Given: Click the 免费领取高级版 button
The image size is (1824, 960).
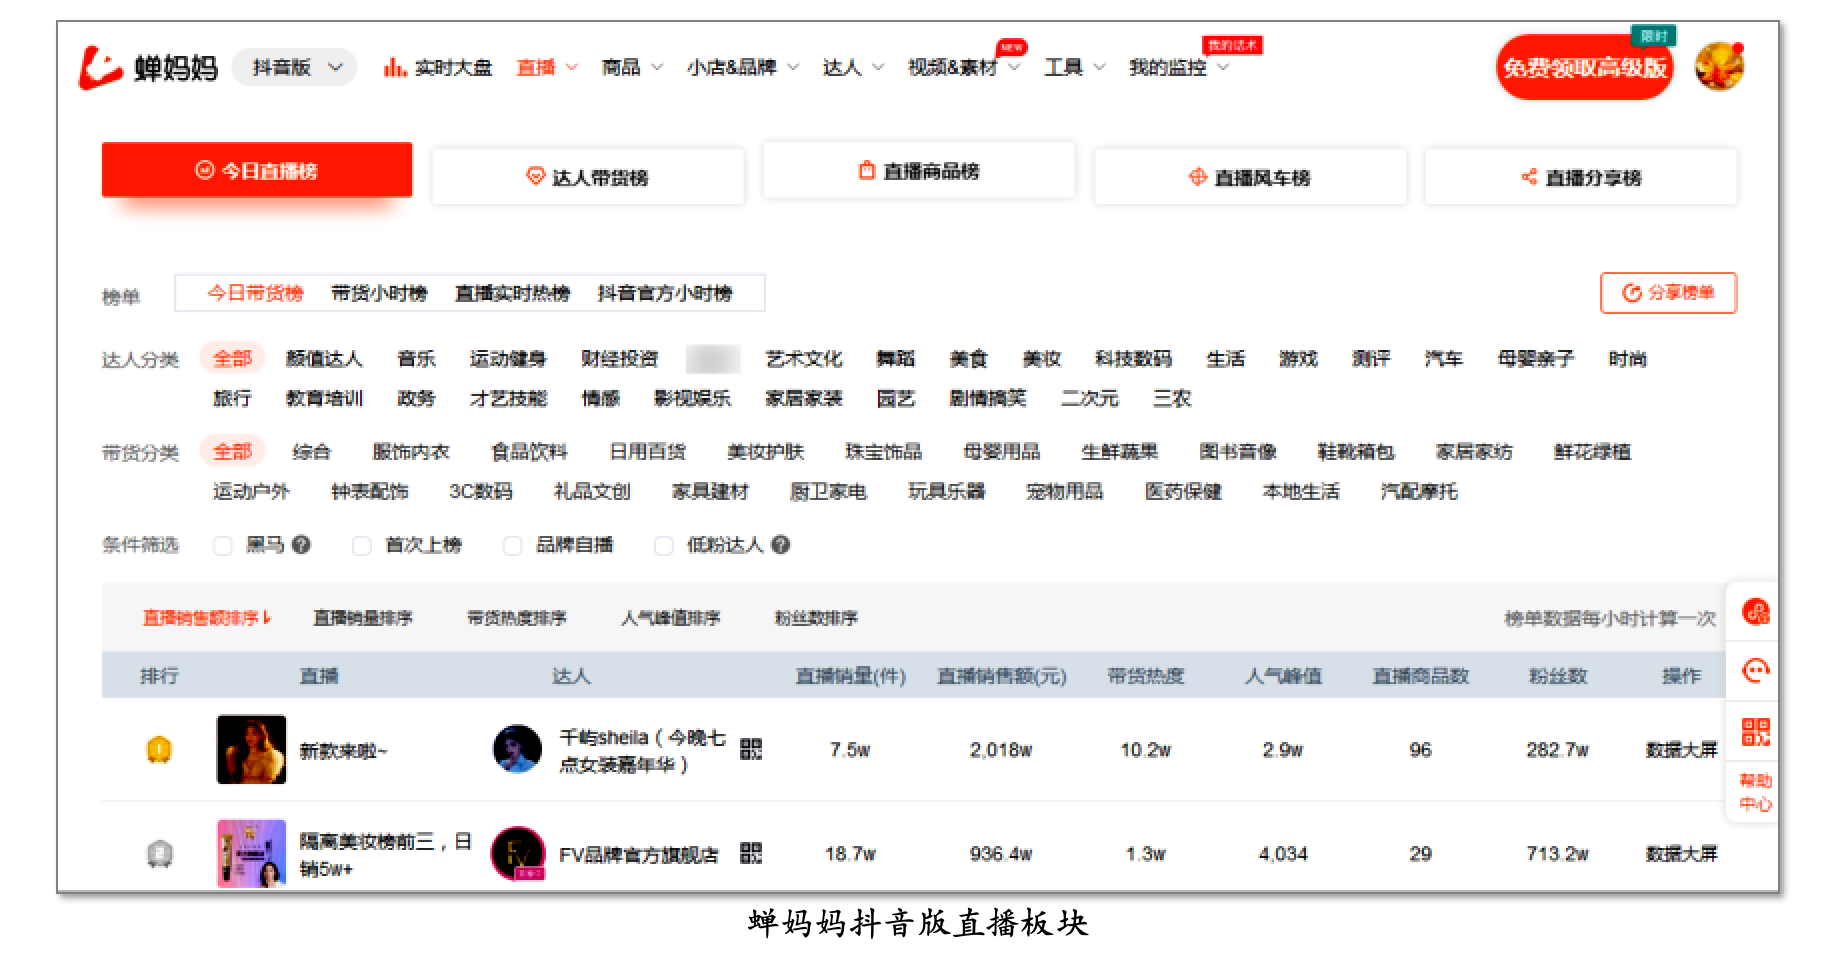Looking at the screenshot, I should point(1584,67).
